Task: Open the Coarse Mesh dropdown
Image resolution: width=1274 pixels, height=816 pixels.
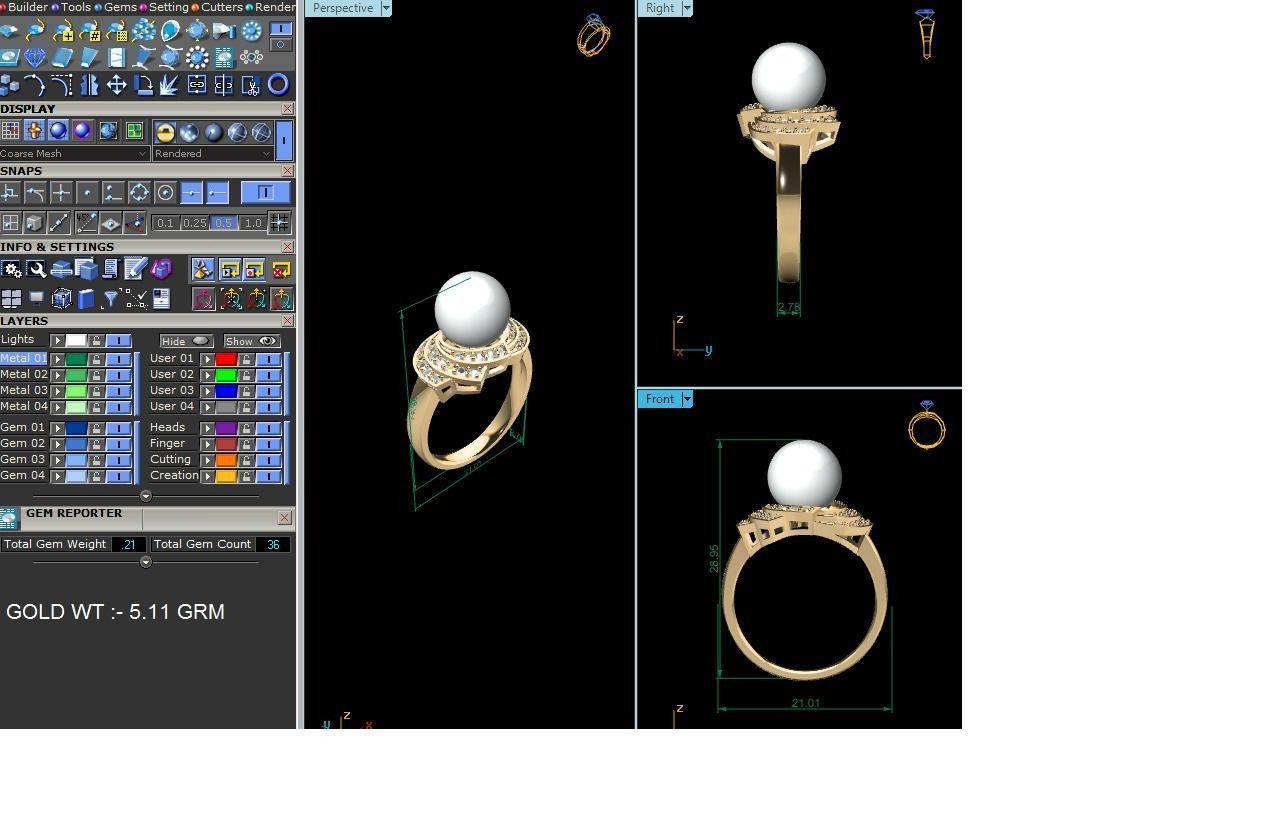Action: click(75, 153)
